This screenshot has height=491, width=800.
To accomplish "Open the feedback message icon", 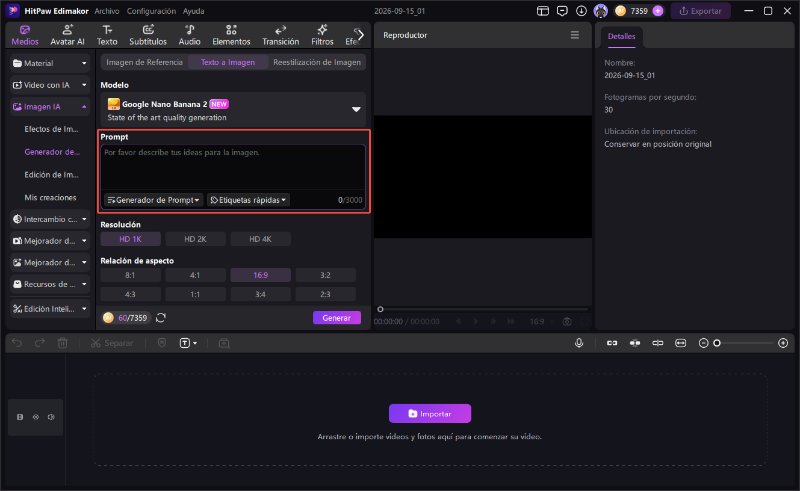I will (562, 11).
